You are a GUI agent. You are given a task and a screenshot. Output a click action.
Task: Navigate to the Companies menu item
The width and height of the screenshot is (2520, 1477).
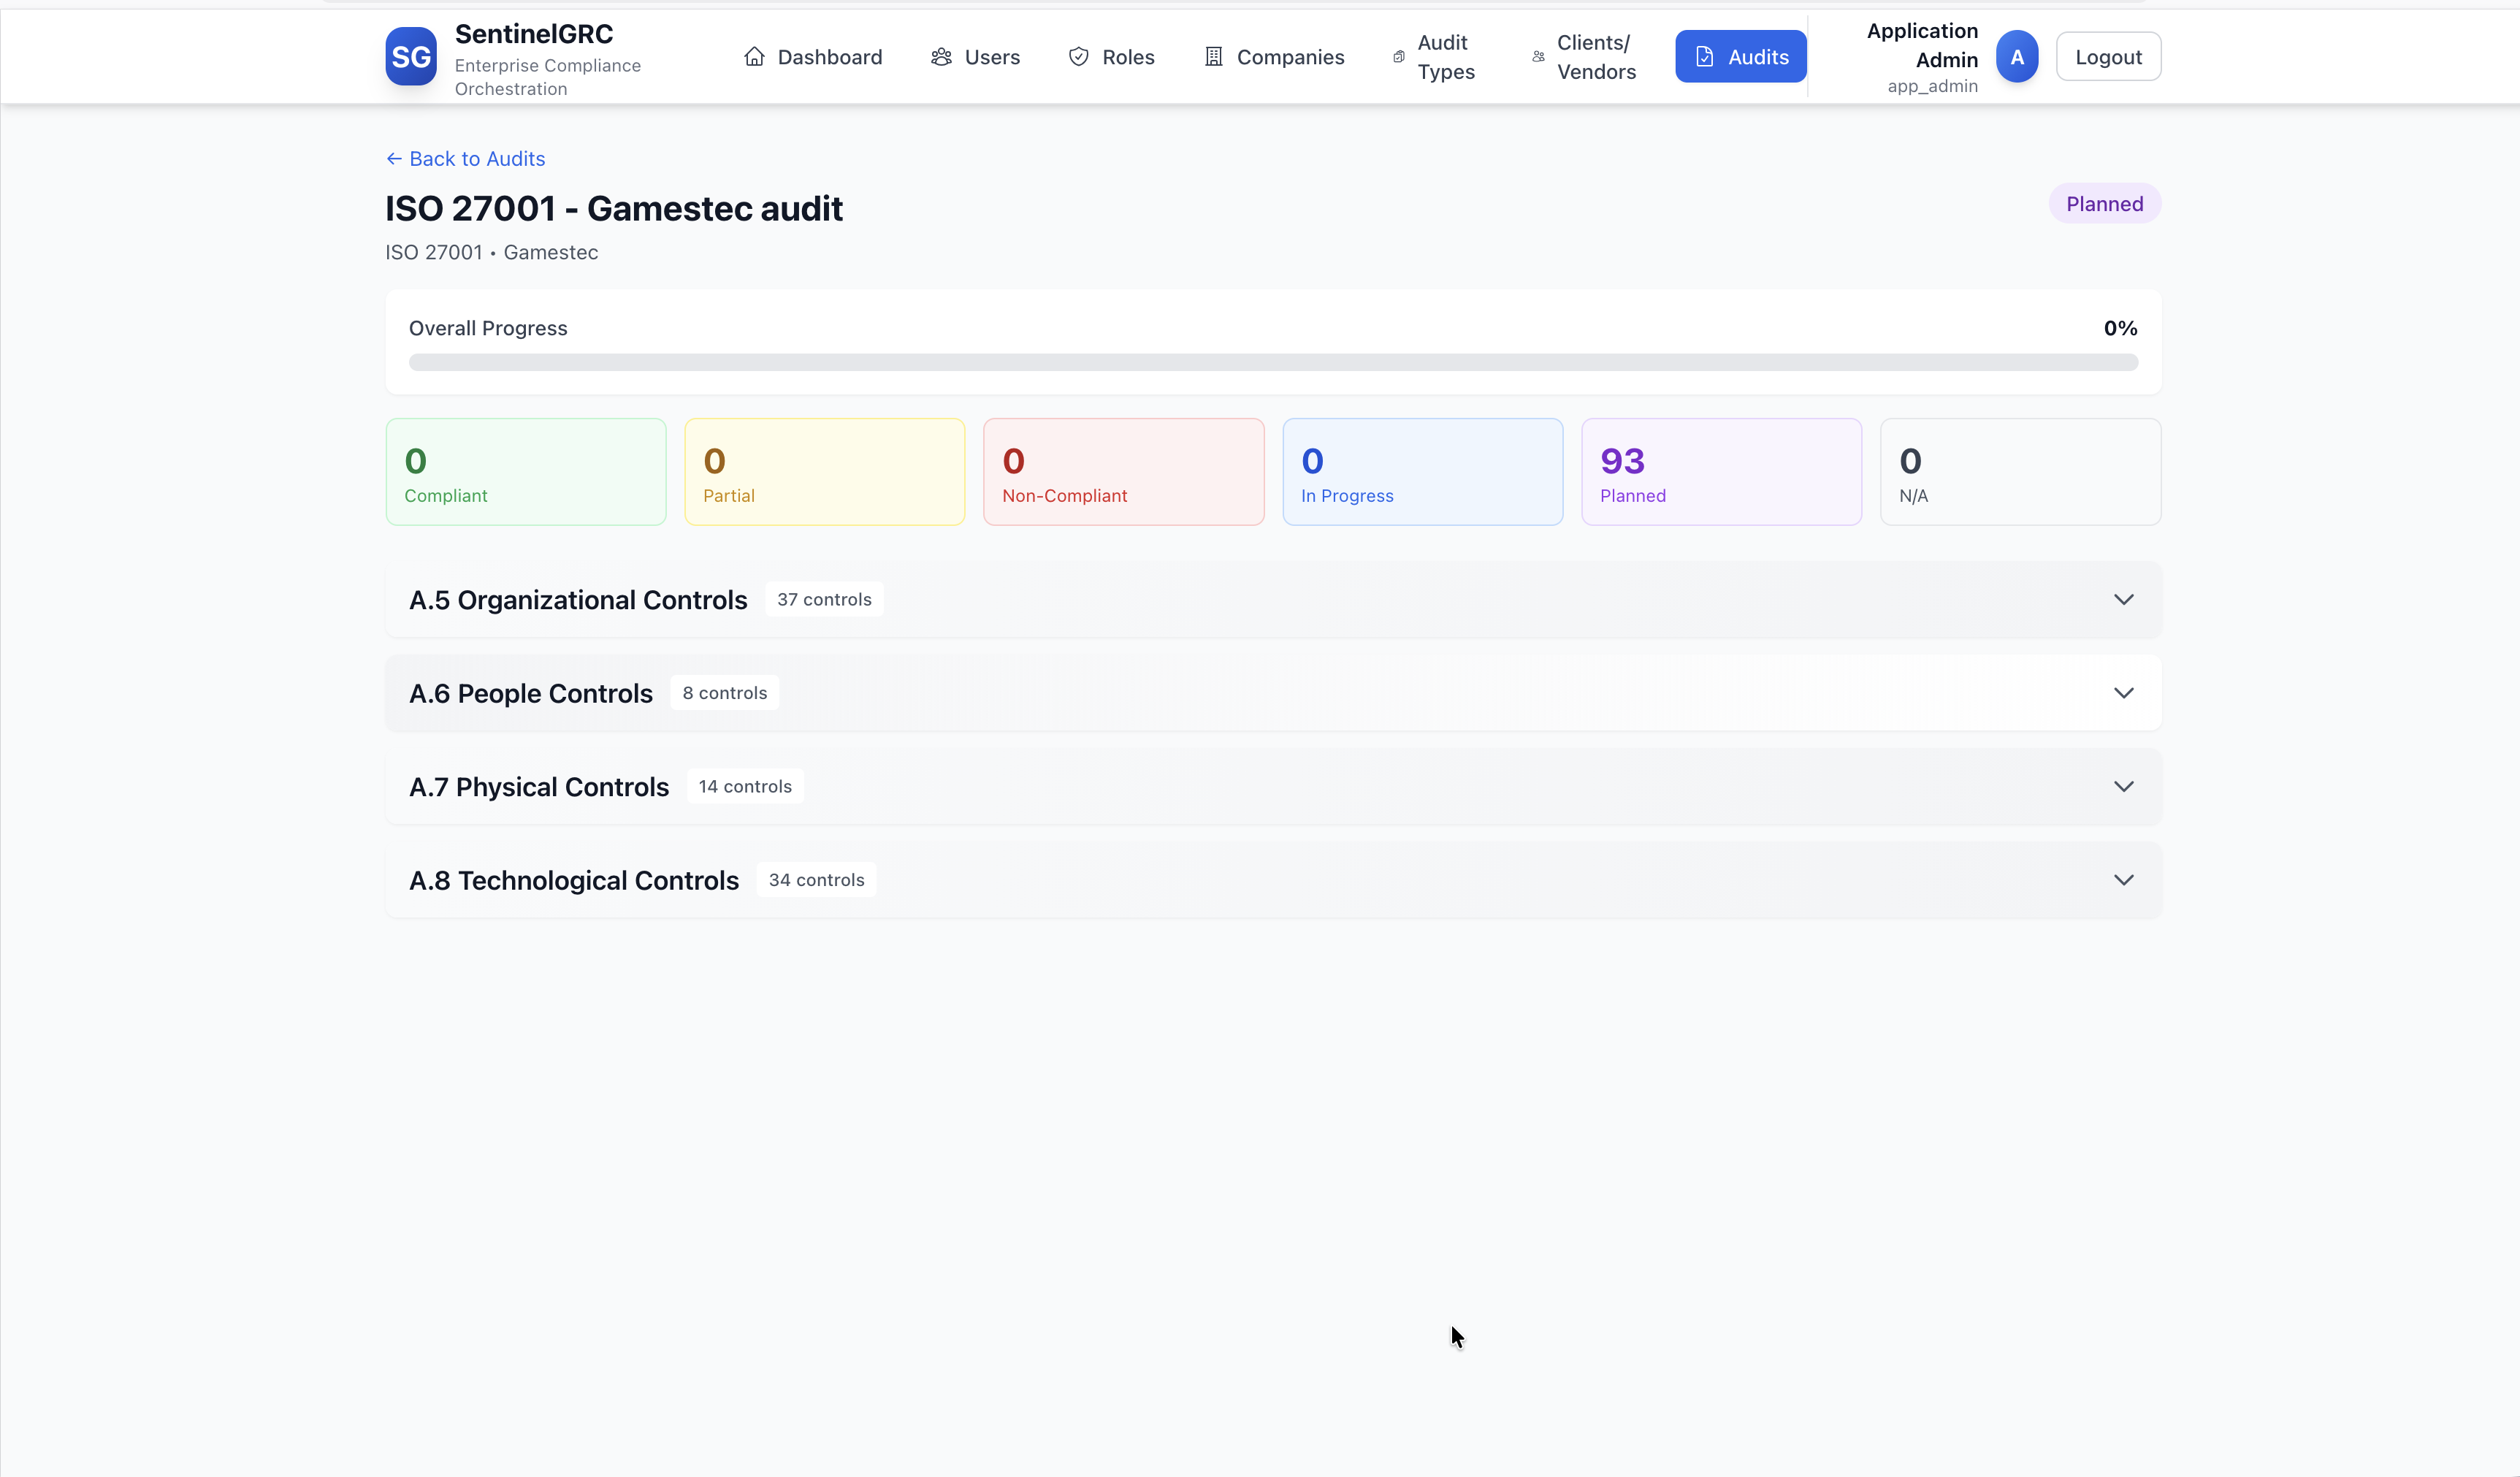(1274, 57)
